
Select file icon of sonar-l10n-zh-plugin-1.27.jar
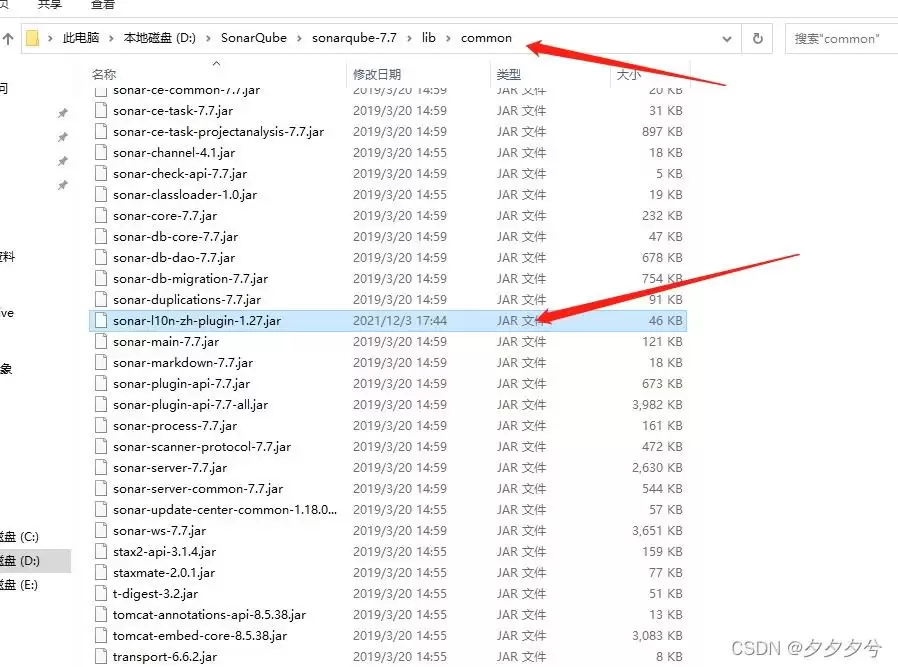pos(101,321)
